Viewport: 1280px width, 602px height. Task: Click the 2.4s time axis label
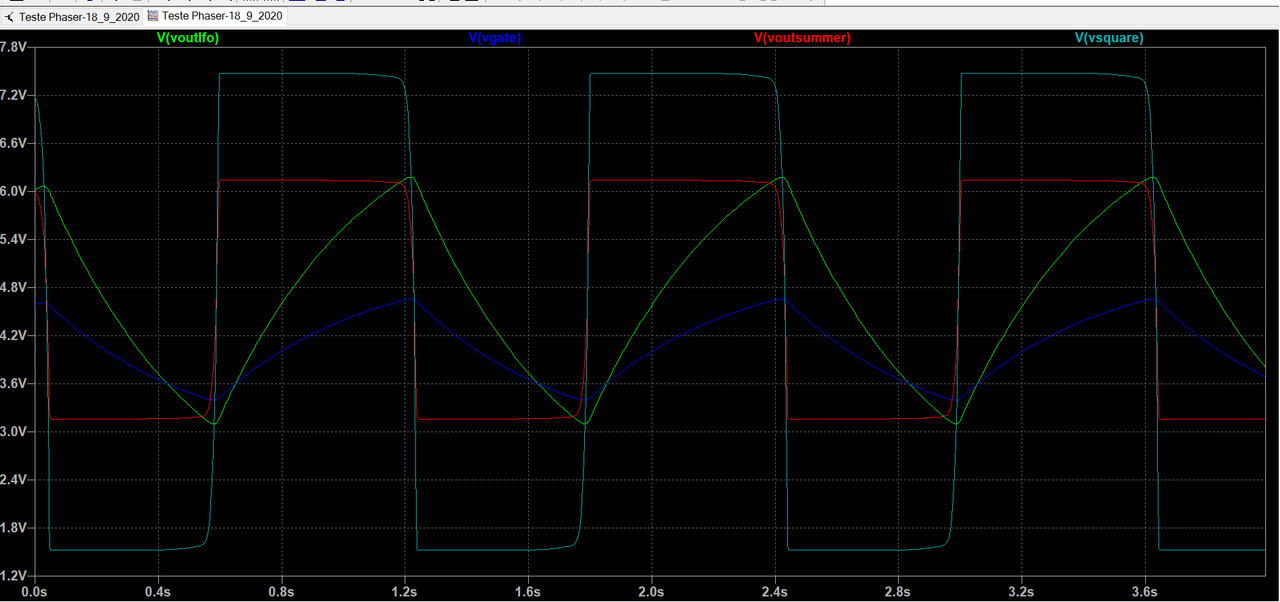click(774, 592)
